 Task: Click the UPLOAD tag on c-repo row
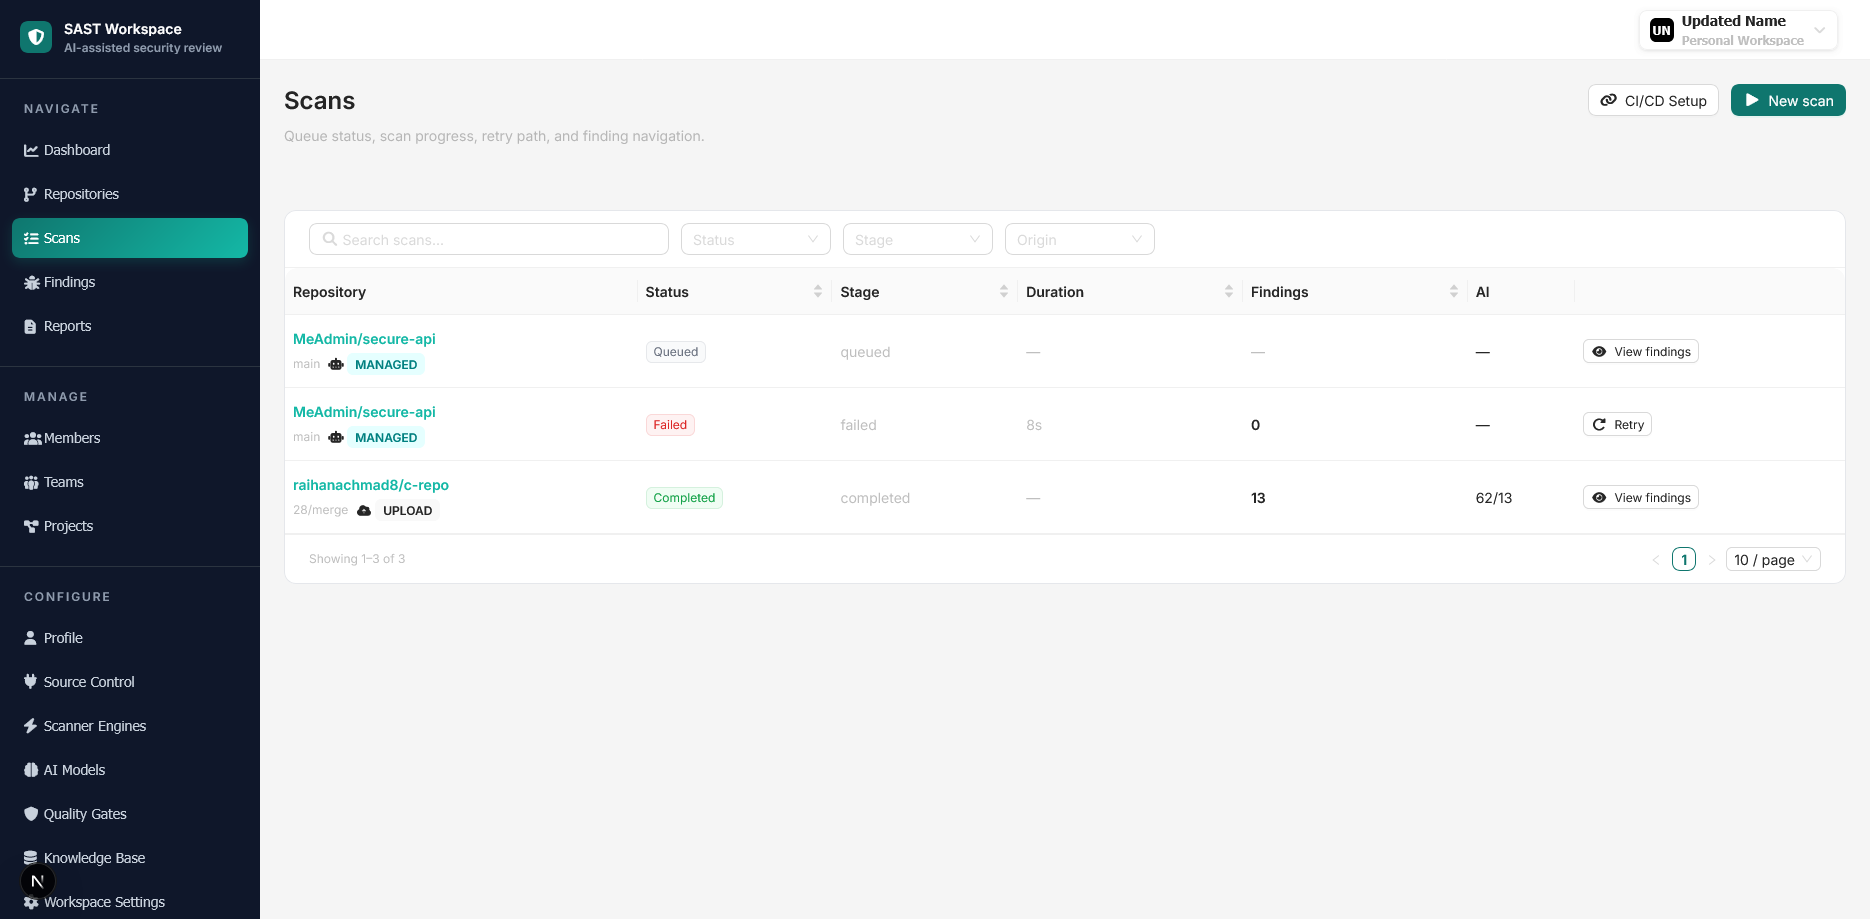point(408,510)
